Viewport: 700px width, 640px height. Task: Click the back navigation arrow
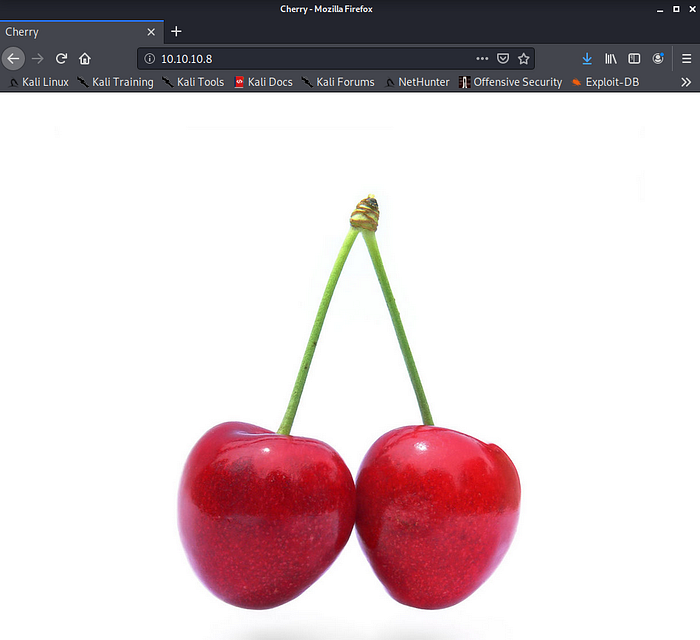coord(13,59)
